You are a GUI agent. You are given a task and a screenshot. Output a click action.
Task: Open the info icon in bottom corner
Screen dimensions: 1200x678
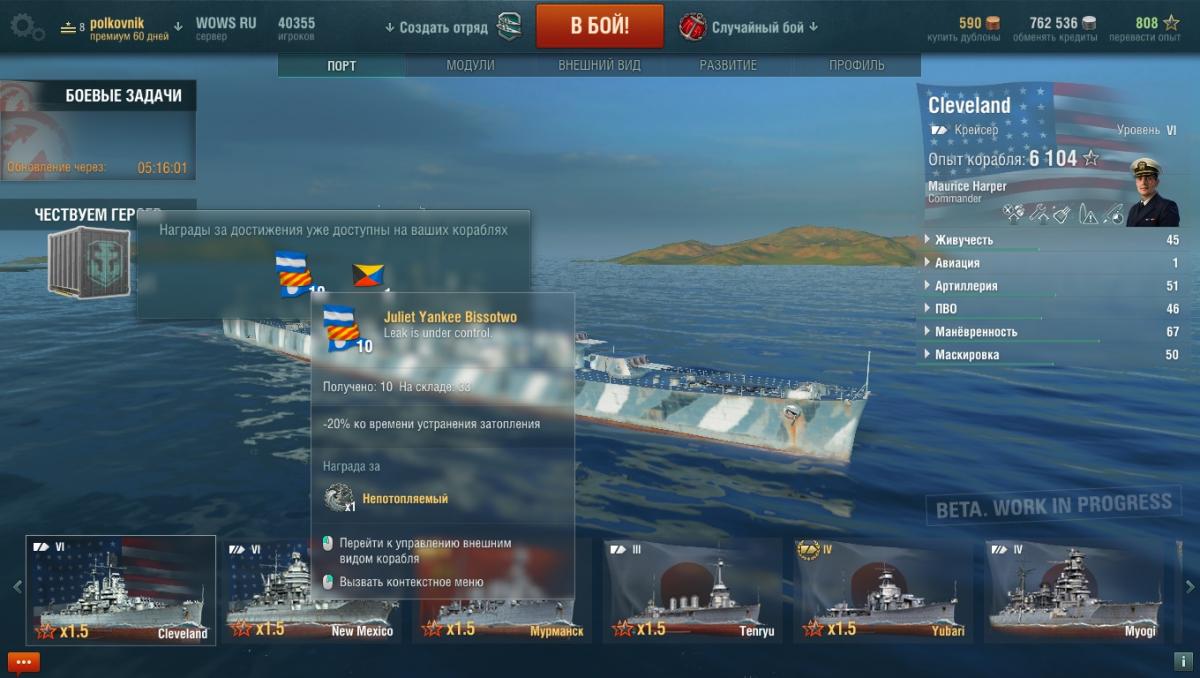[1182, 661]
